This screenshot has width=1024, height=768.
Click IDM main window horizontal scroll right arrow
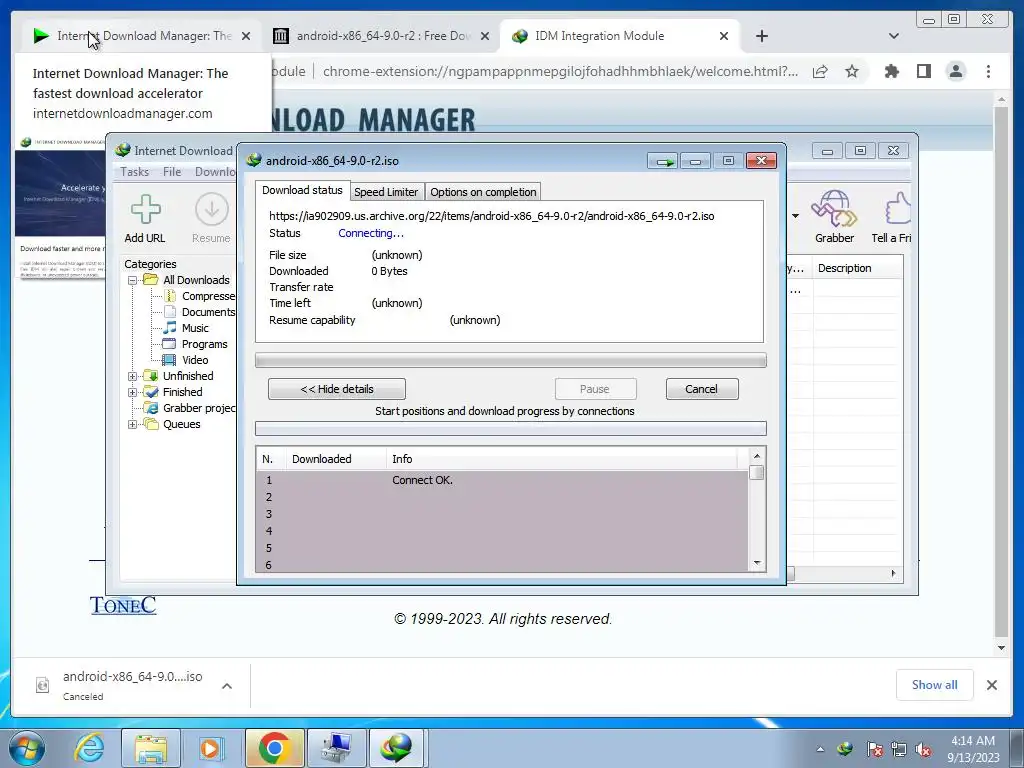(893, 573)
